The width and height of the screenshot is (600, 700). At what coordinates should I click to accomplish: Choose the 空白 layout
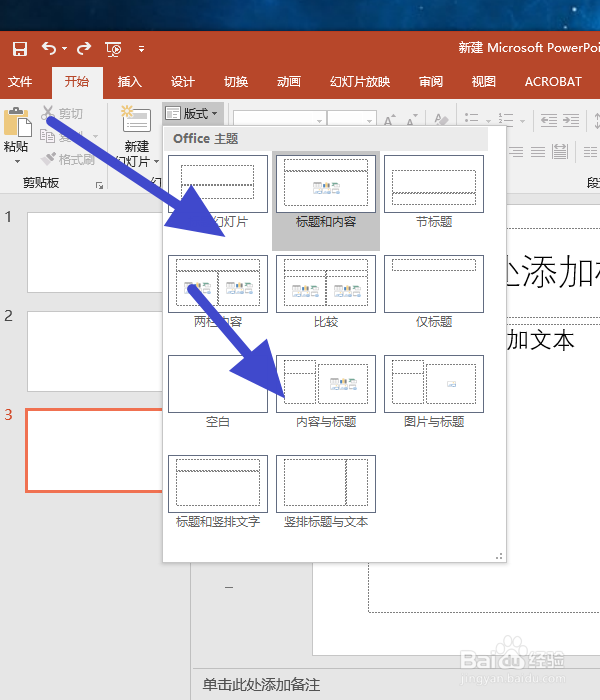(218, 391)
